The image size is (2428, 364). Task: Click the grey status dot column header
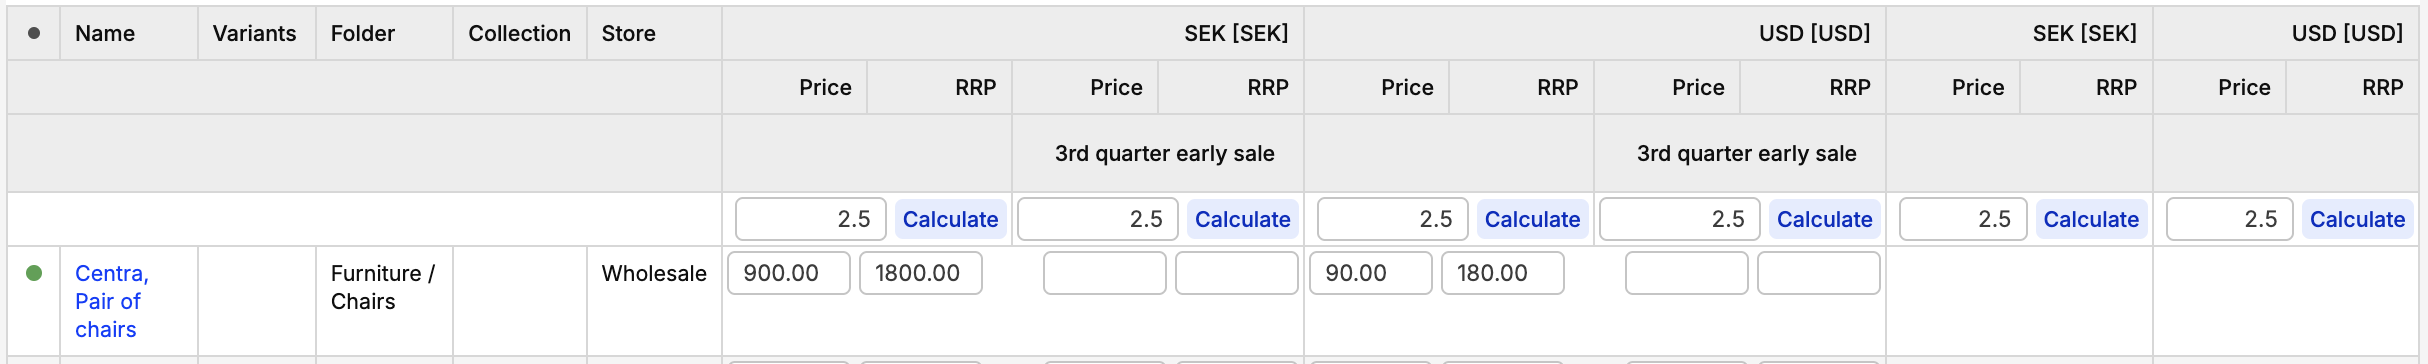[x=34, y=33]
